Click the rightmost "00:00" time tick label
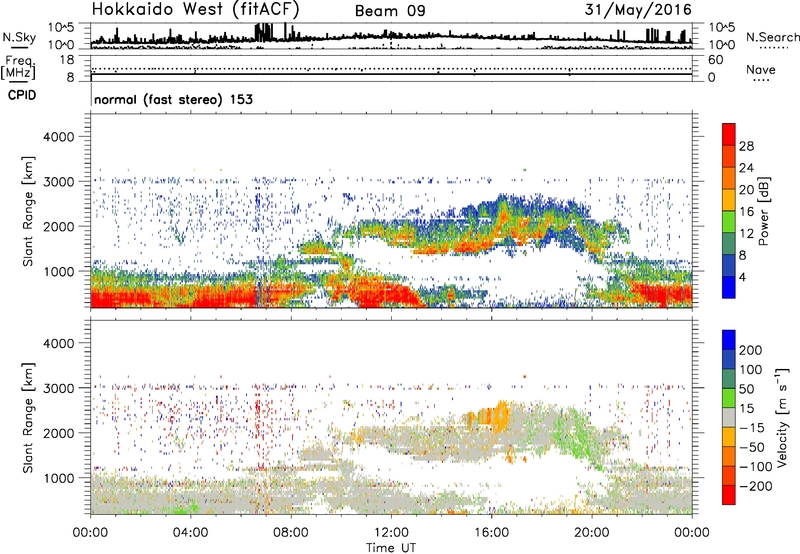Viewport: 800px width, 554px height. [692, 533]
